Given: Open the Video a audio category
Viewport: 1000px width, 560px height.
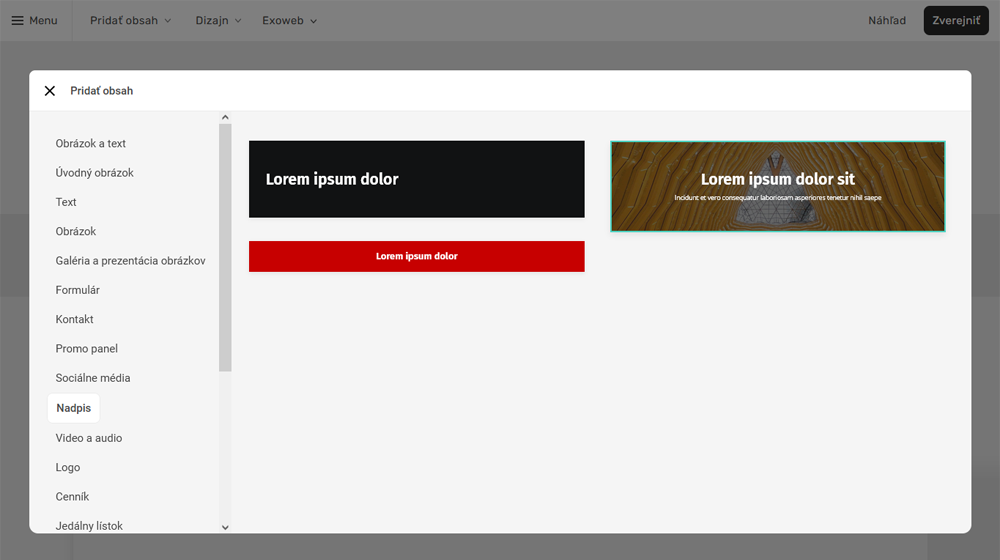Looking at the screenshot, I should 89,438.
